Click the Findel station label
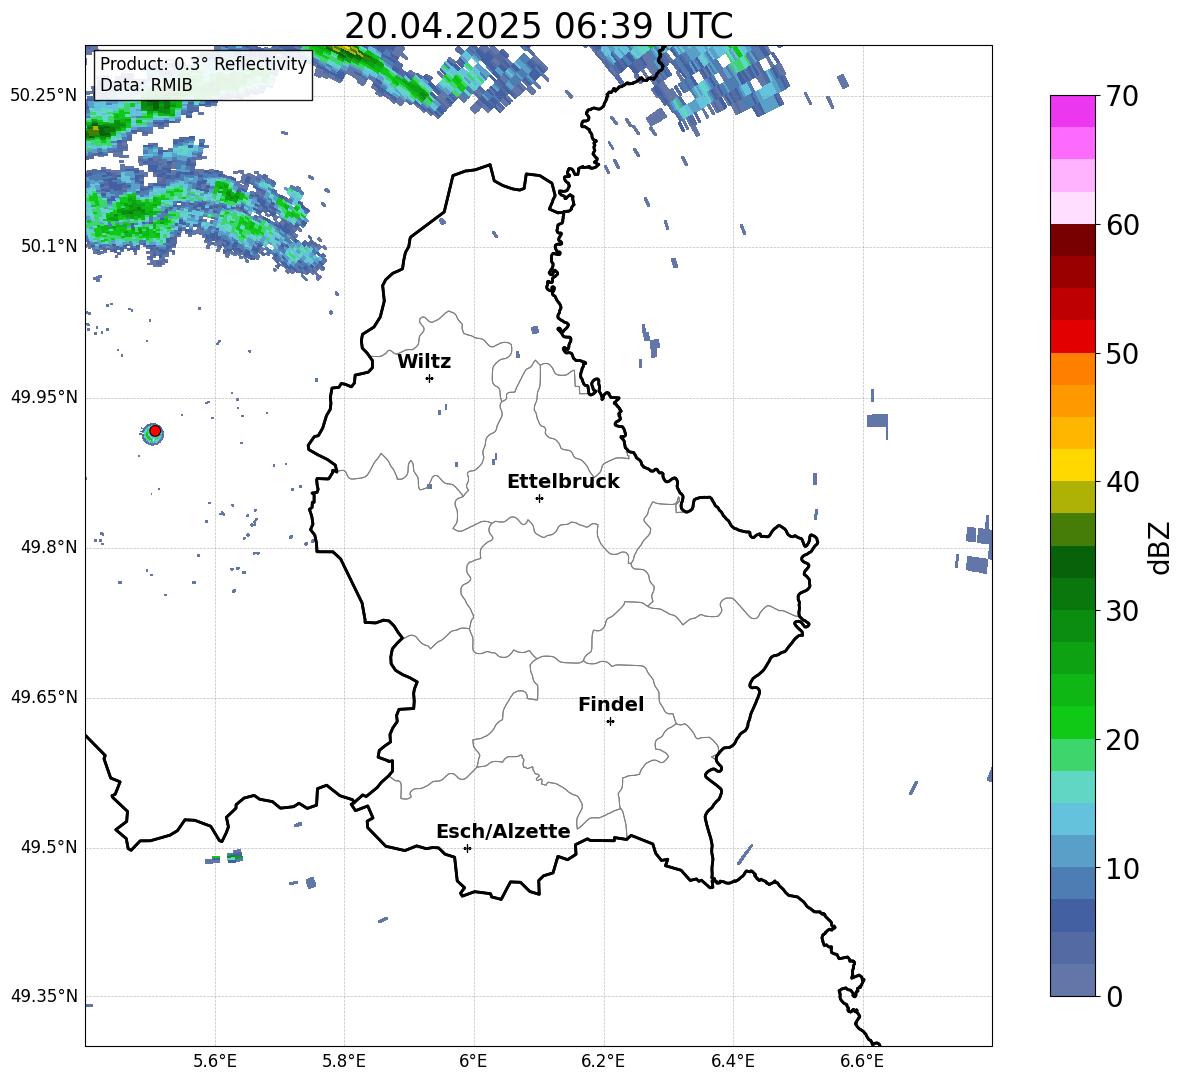1184x1081 pixels. 611,704
